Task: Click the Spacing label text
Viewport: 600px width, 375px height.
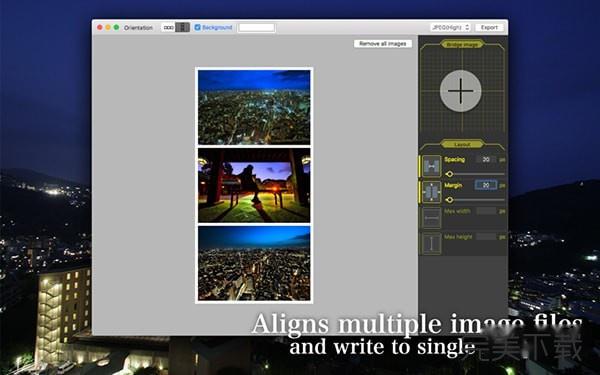Action: click(455, 160)
